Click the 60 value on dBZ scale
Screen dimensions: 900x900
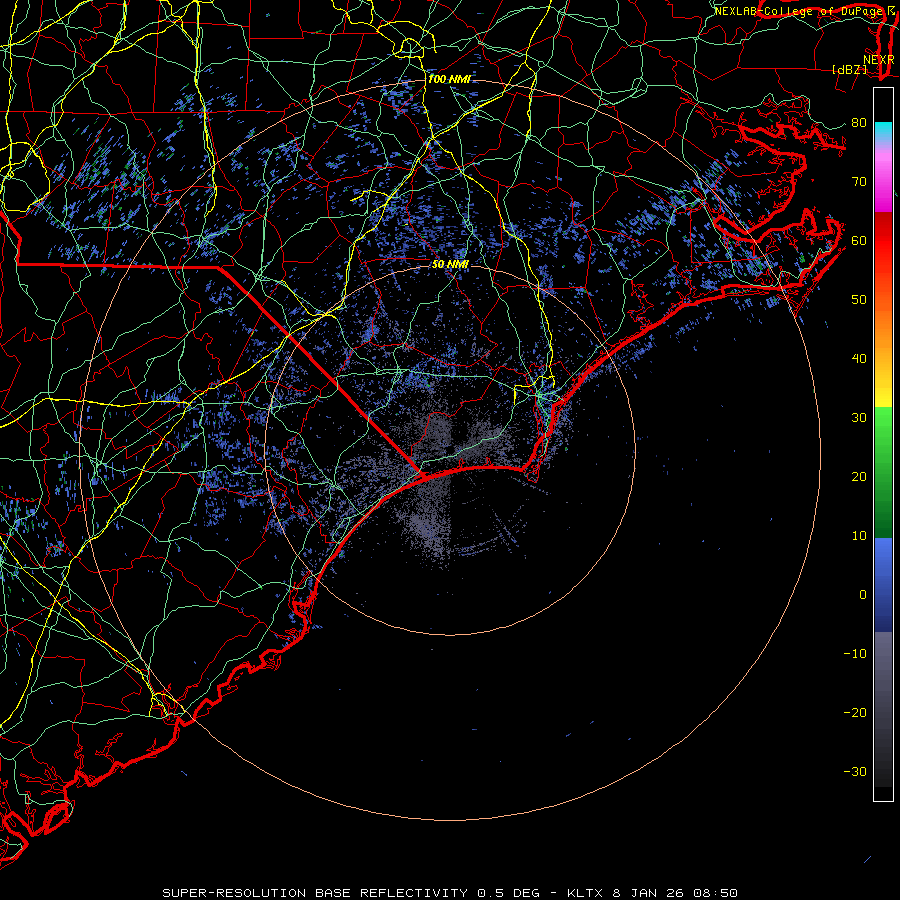[859, 241]
